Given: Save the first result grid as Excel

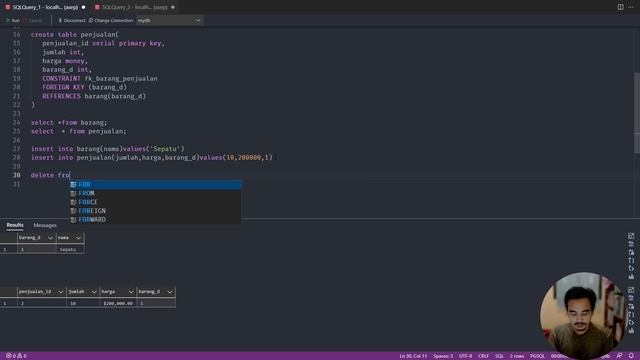Looking at the screenshot, I should click(631, 252).
